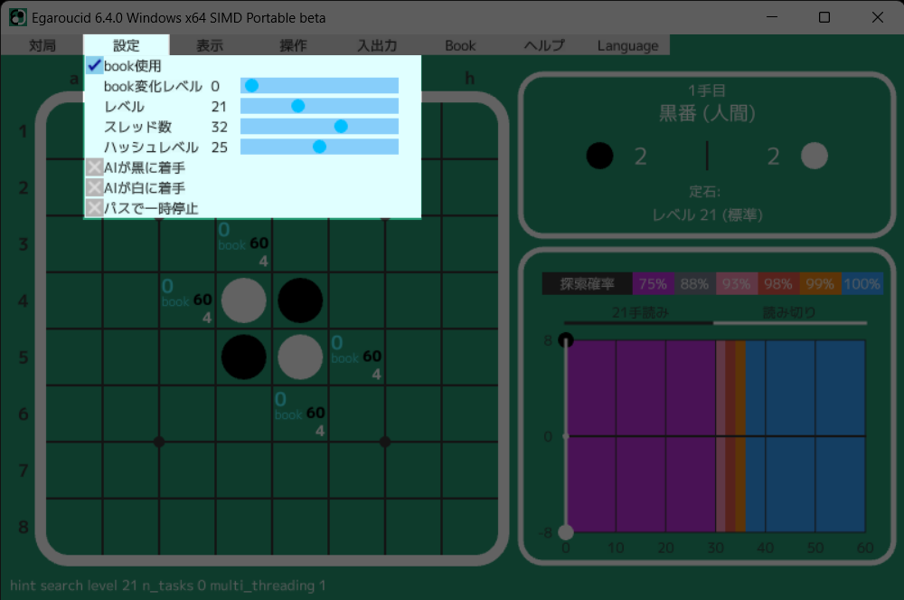The height and width of the screenshot is (600, 904).
Task: Close the Egaroucid window
Action: tap(877, 17)
